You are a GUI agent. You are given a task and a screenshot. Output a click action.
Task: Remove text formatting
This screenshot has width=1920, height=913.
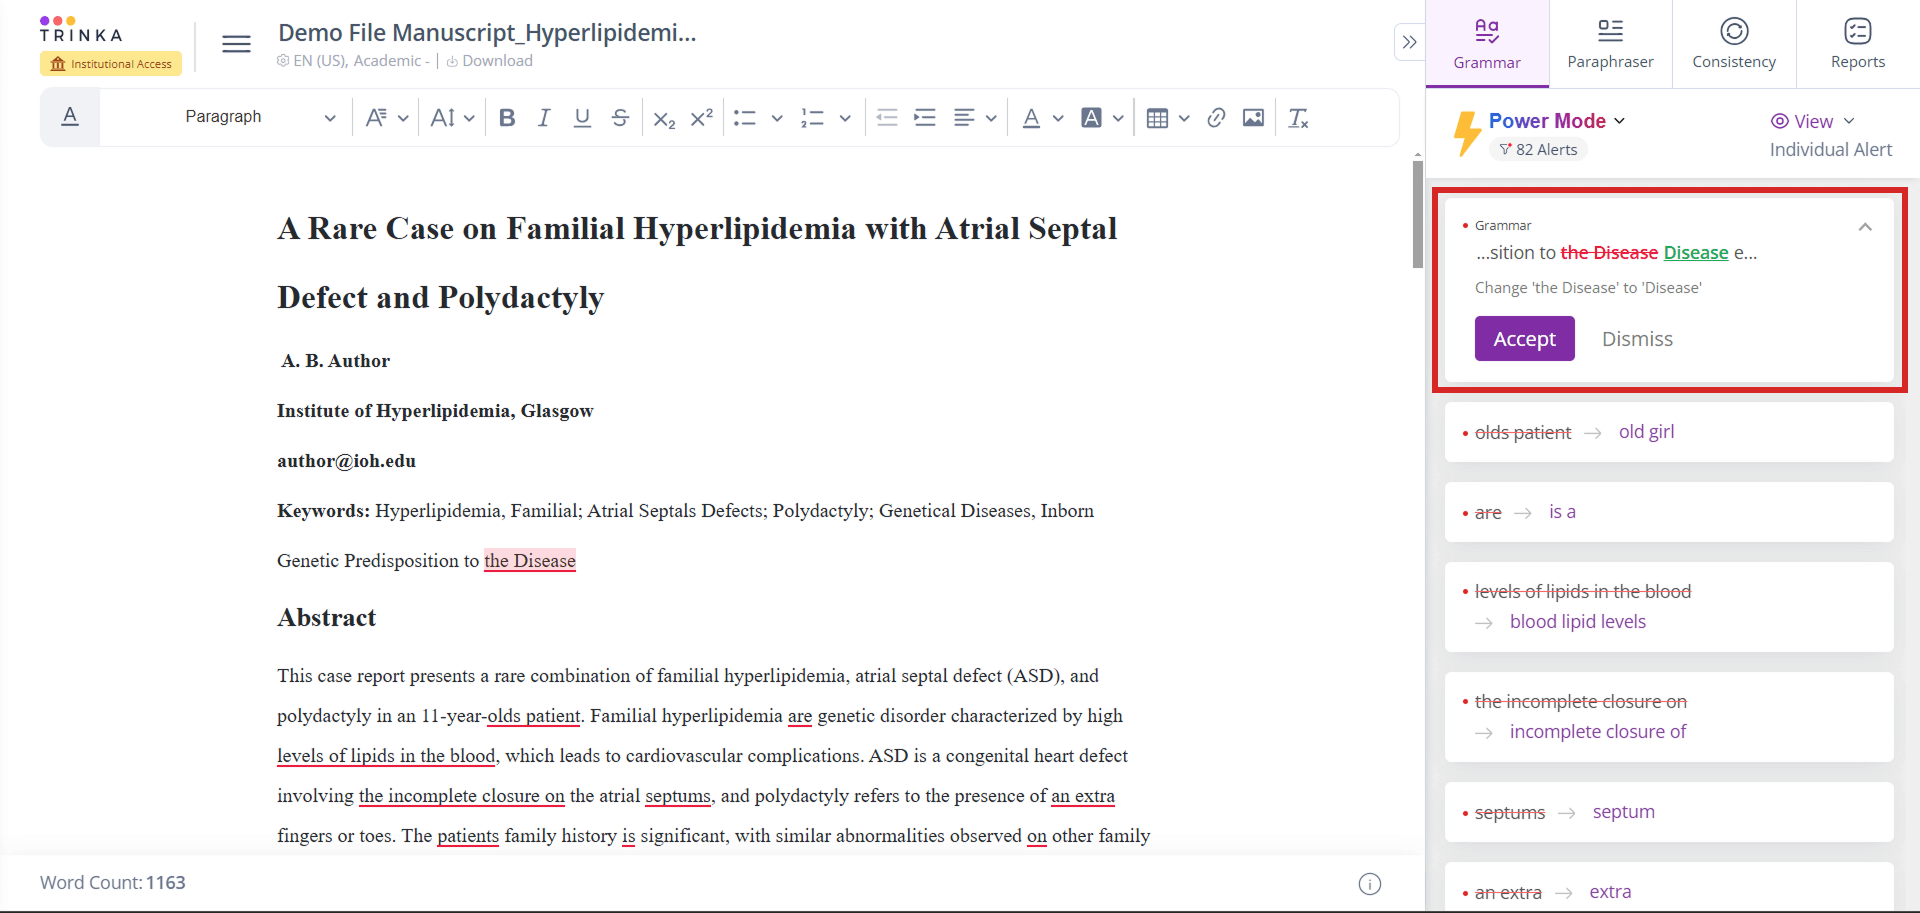coord(1298,118)
